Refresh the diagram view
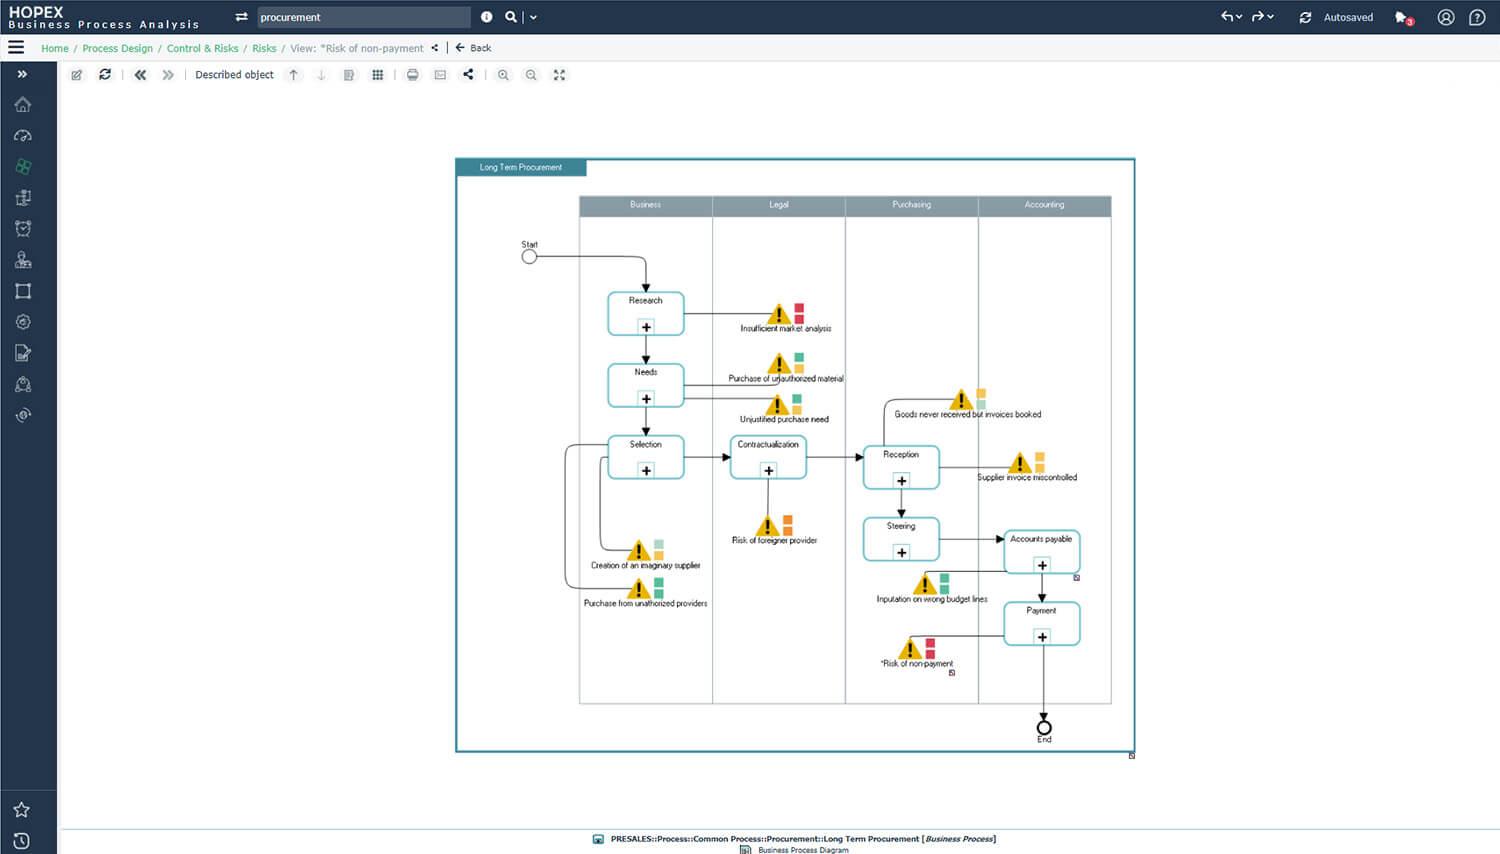Image resolution: width=1500 pixels, height=854 pixels. (105, 75)
